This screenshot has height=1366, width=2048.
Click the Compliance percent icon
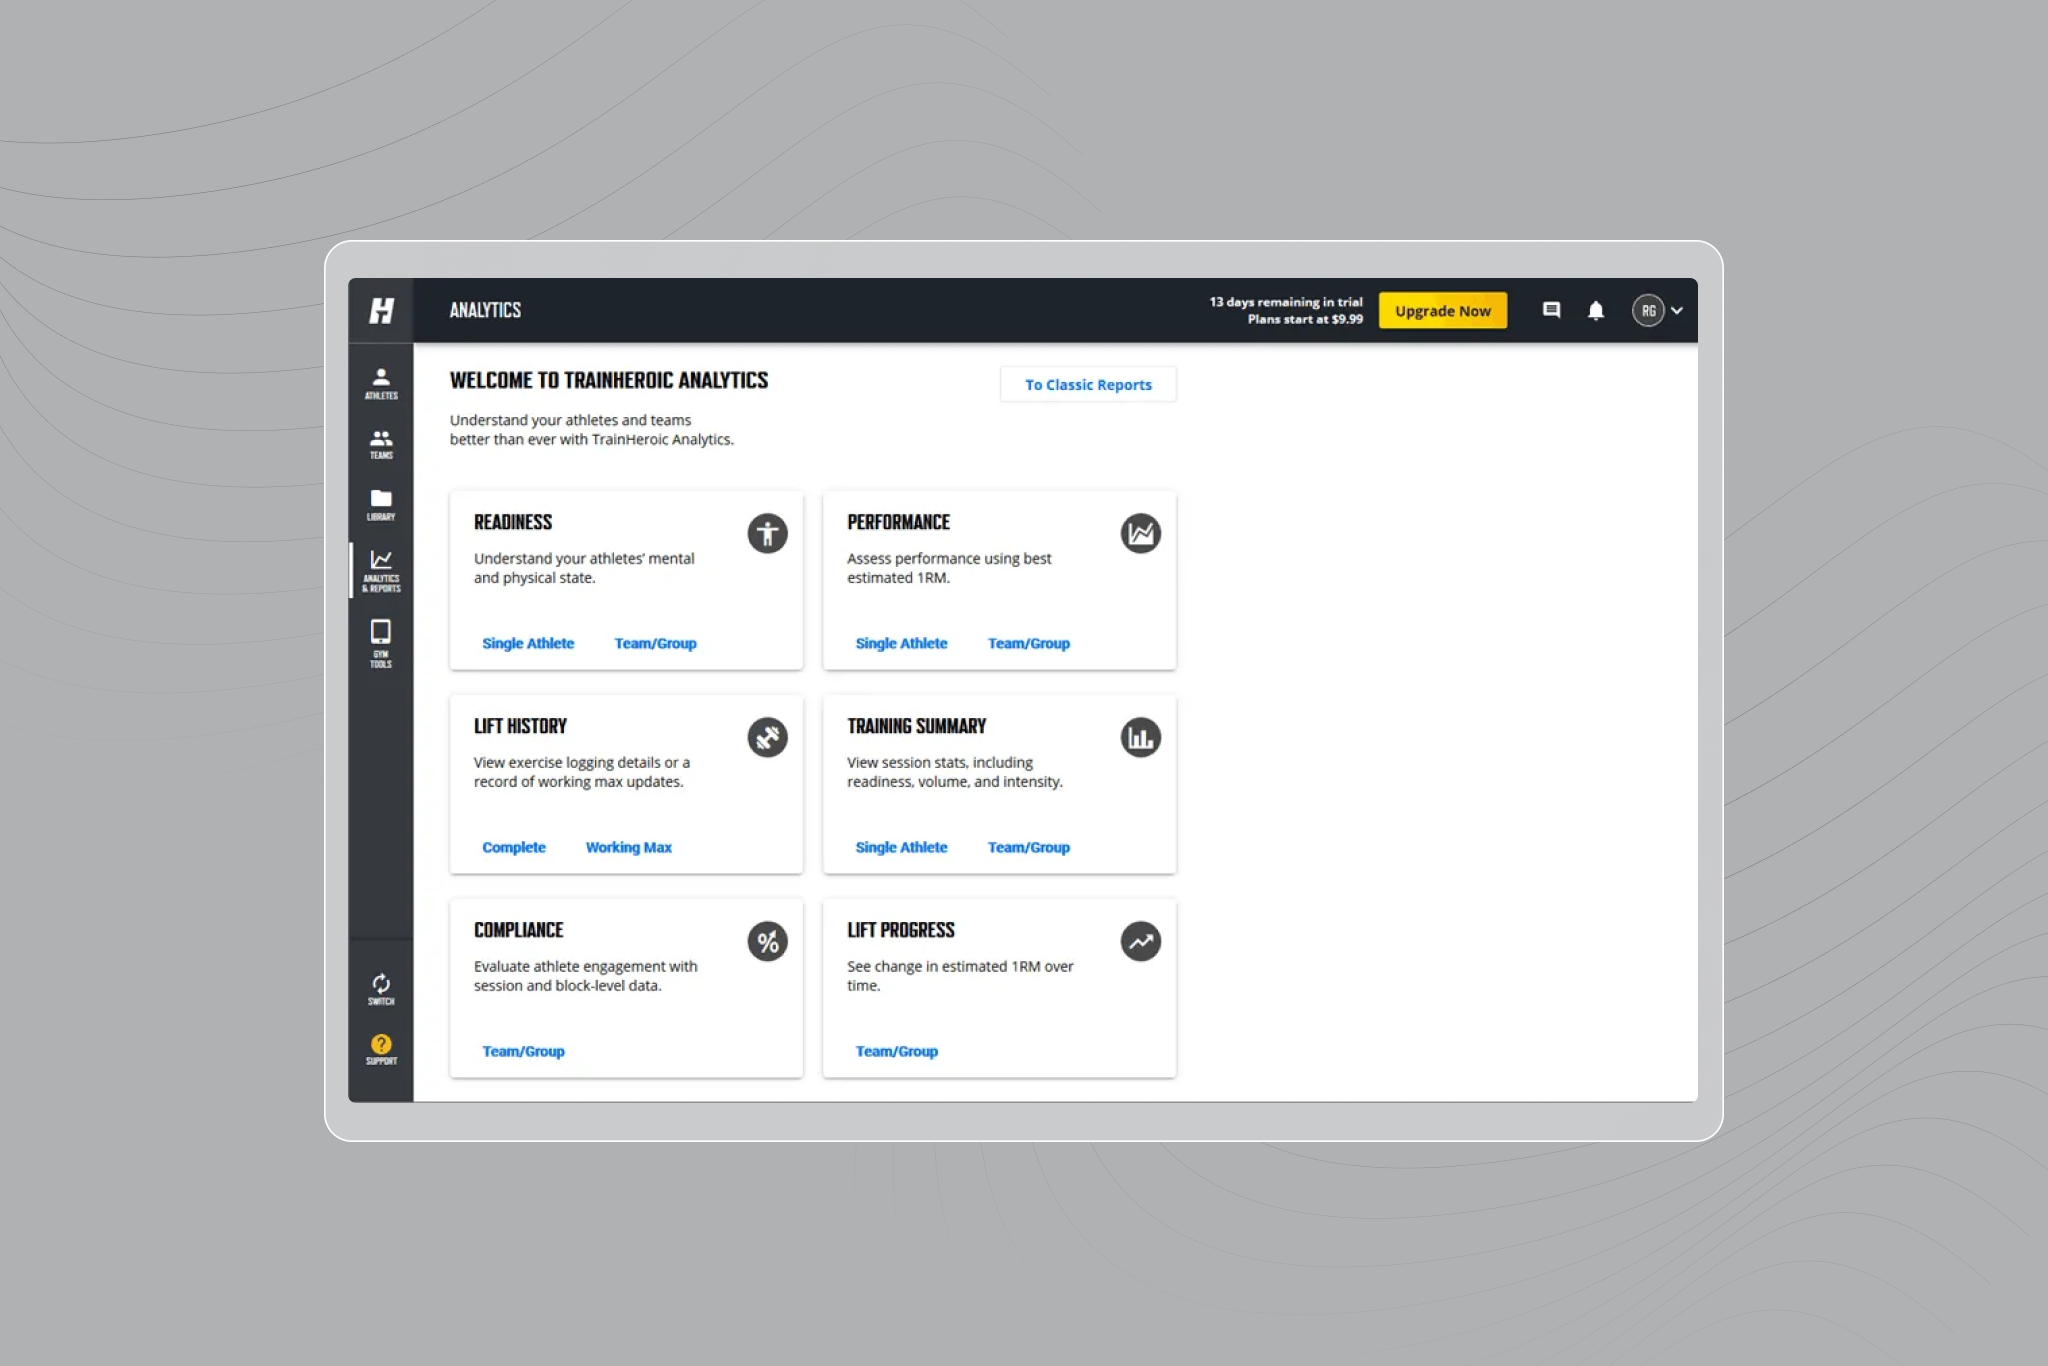[x=767, y=941]
